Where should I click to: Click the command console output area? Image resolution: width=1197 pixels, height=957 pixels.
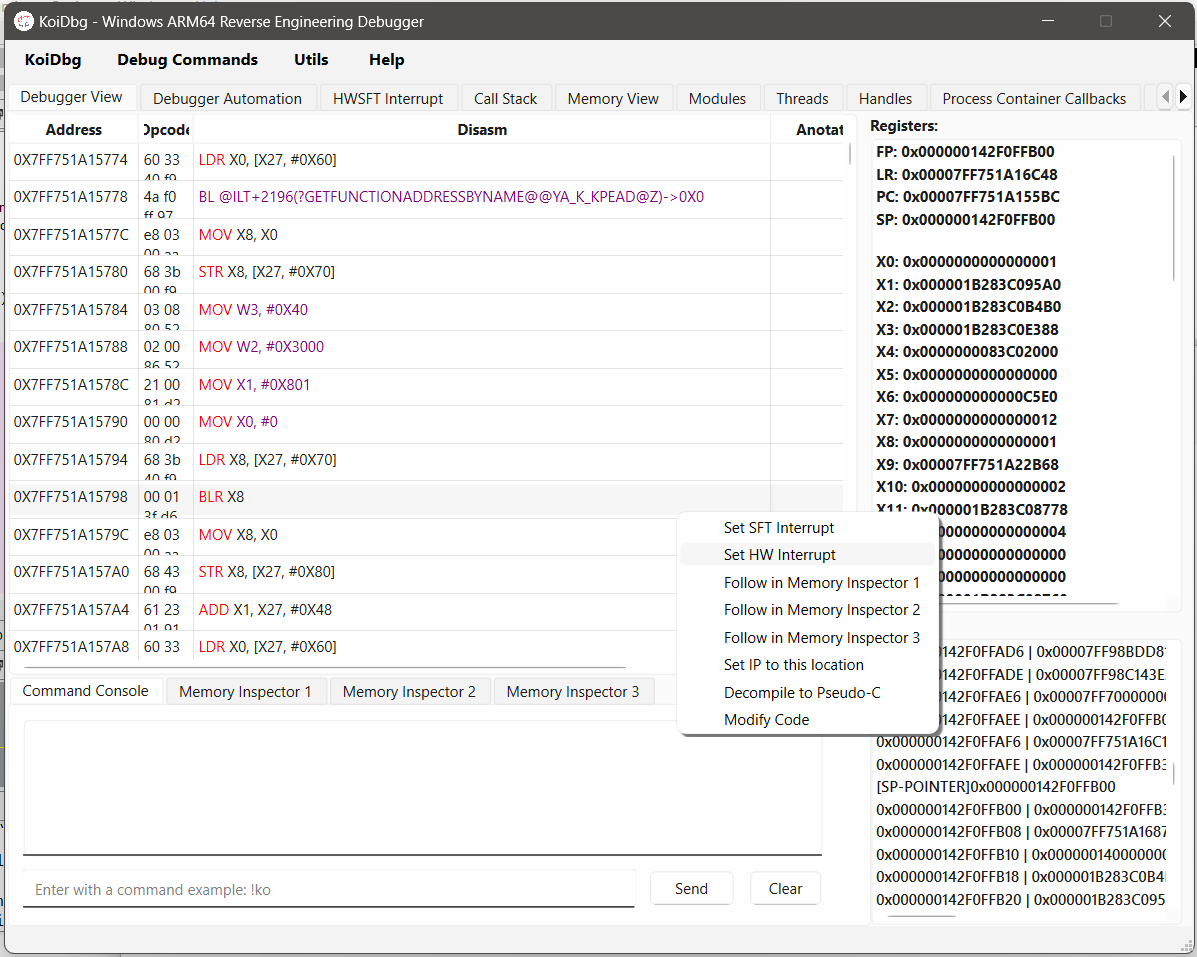click(x=422, y=788)
